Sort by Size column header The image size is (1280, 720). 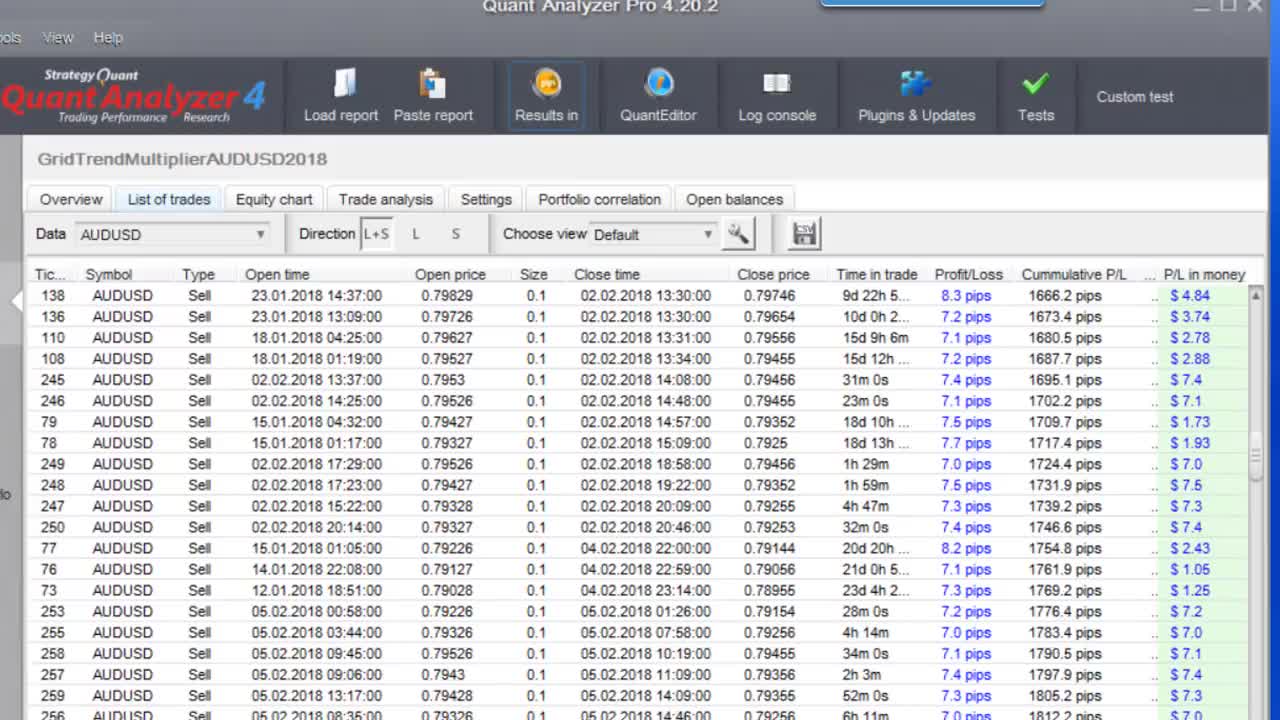[x=534, y=274]
